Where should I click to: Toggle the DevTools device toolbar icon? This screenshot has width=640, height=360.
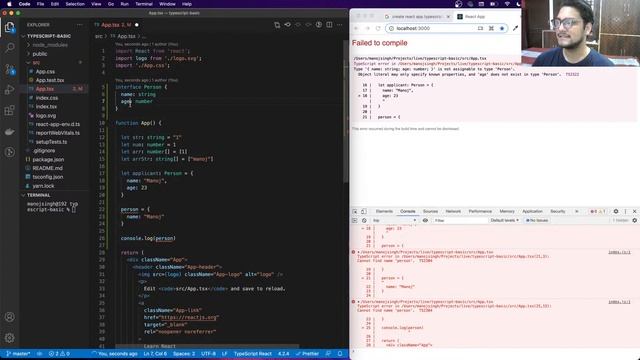[x=364, y=211]
